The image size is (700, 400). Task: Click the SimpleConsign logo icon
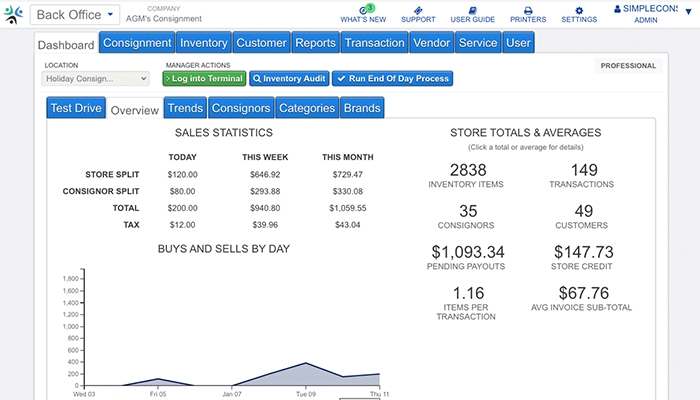(x=13, y=17)
